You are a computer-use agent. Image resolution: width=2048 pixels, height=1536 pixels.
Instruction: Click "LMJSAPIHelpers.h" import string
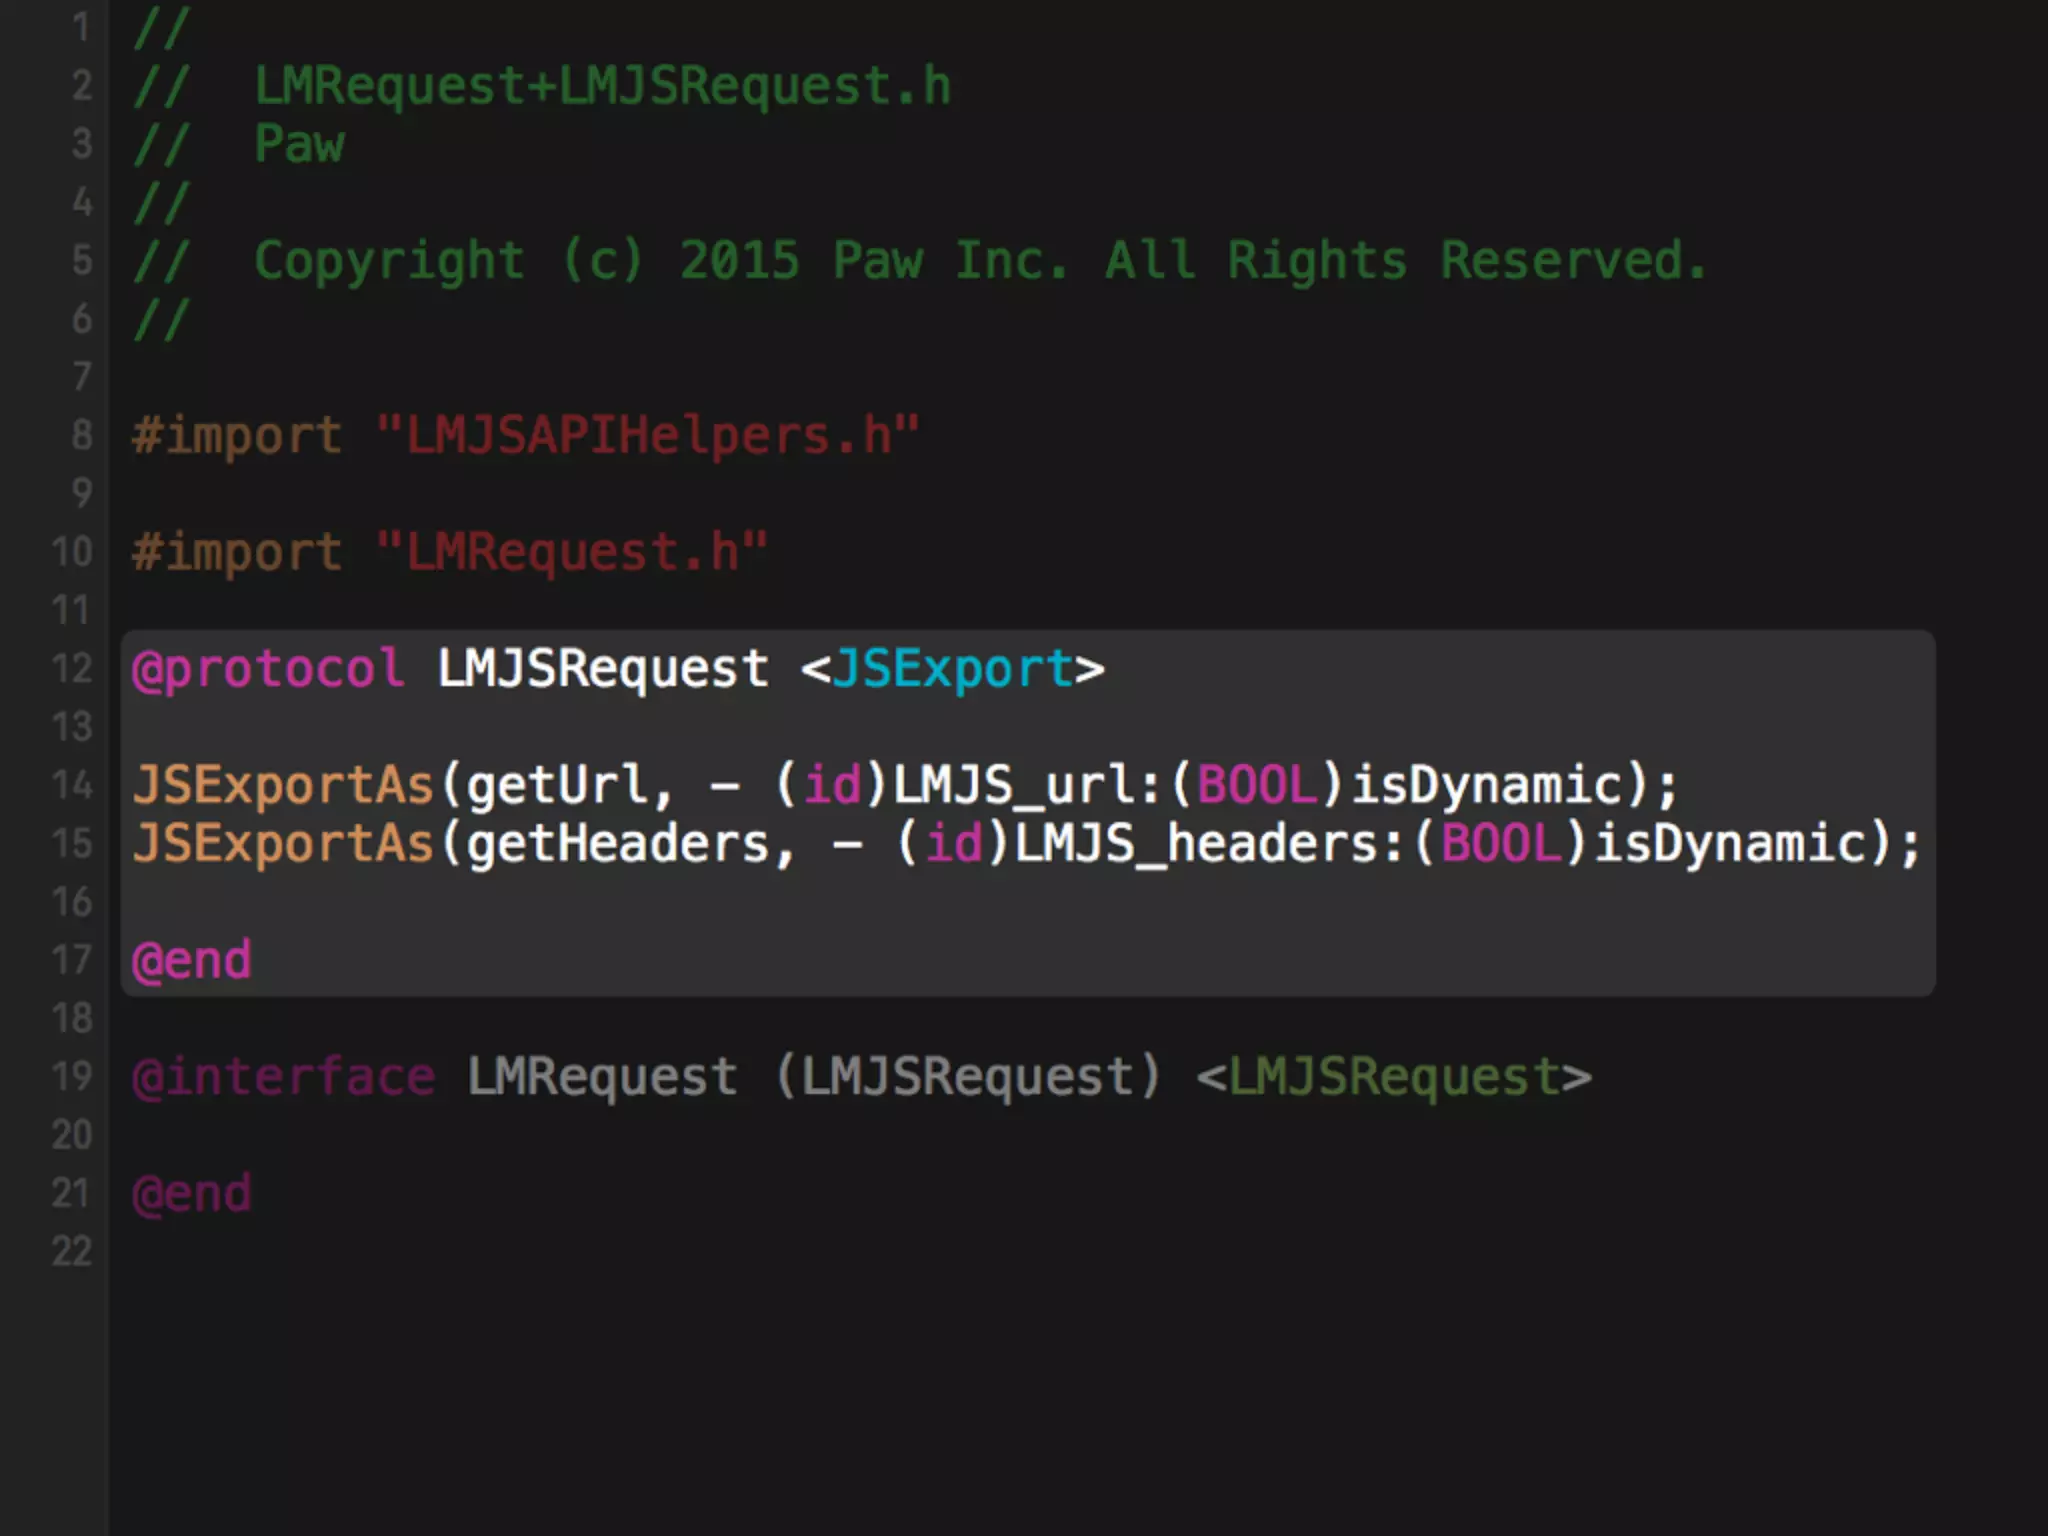coord(646,436)
